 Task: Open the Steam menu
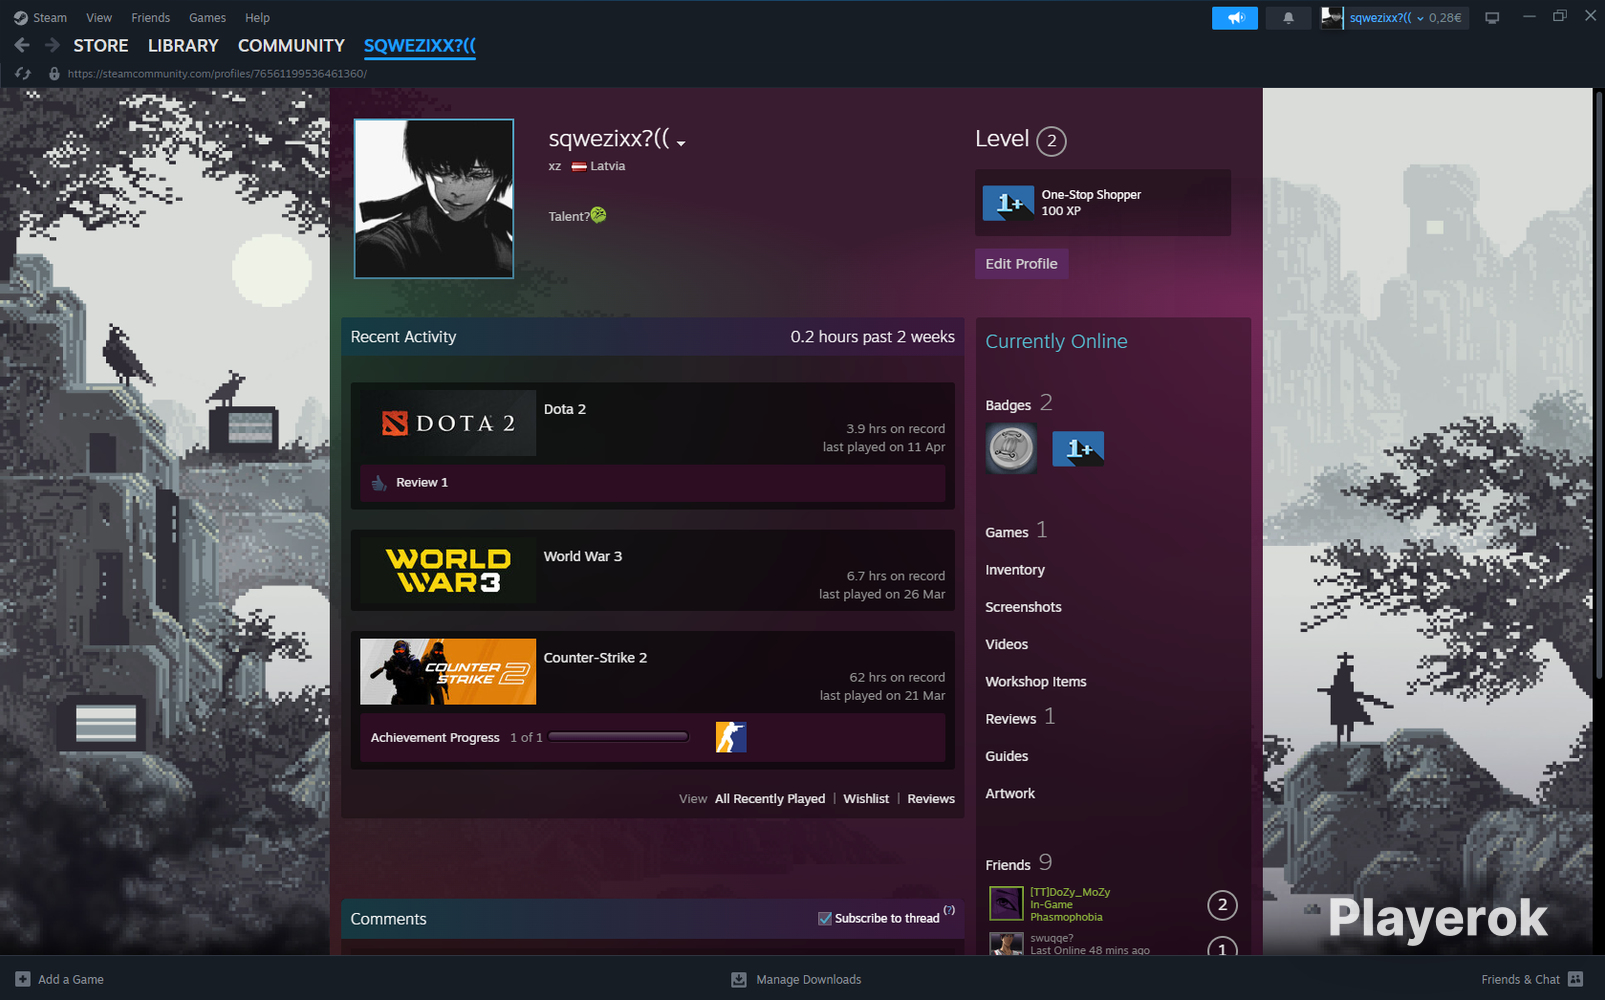[50, 18]
